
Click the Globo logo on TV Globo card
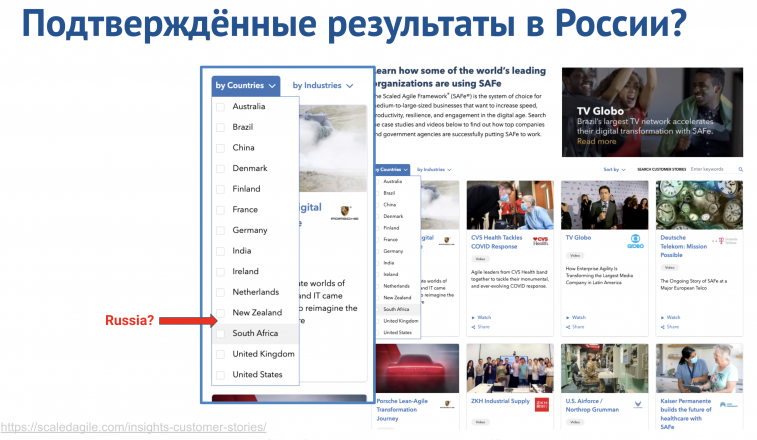(x=635, y=241)
